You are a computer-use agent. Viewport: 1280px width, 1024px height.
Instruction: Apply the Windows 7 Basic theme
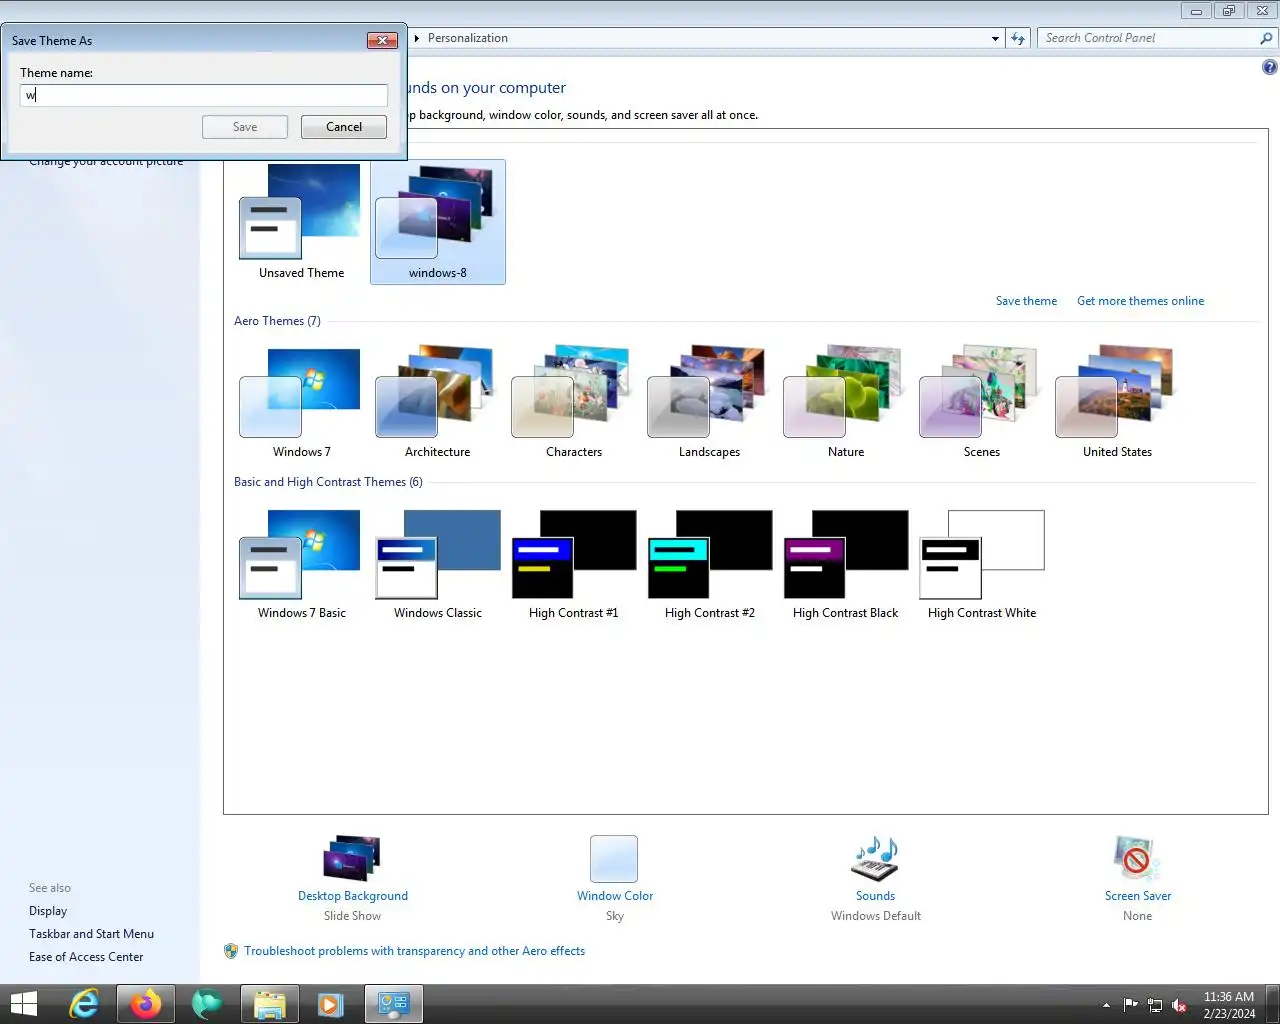(301, 563)
